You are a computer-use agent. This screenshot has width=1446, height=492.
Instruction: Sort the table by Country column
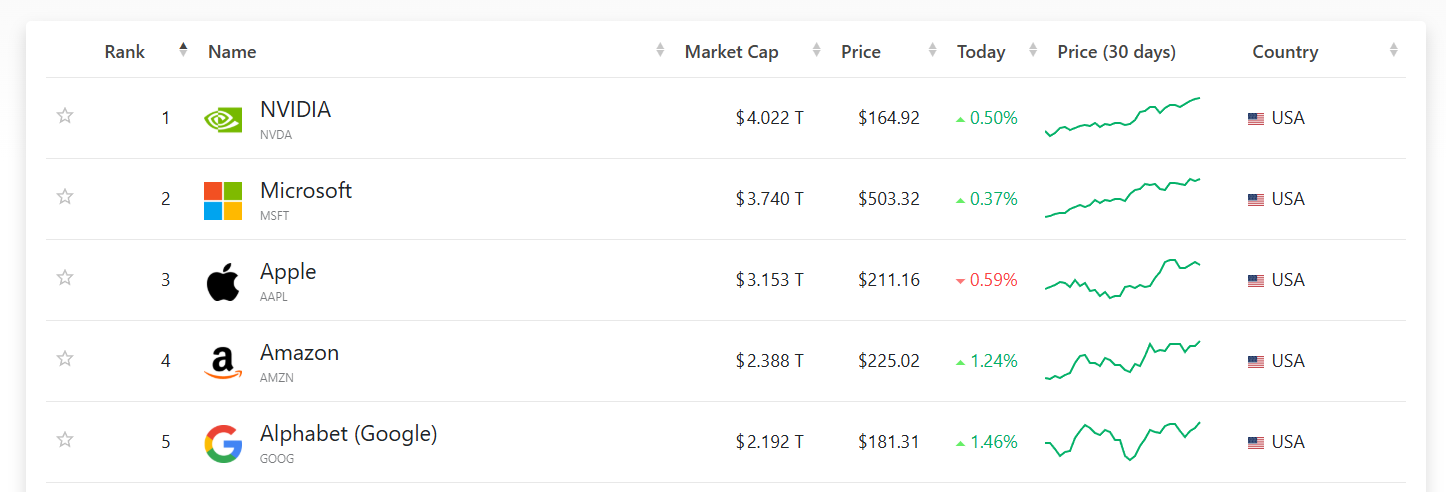(x=1285, y=52)
